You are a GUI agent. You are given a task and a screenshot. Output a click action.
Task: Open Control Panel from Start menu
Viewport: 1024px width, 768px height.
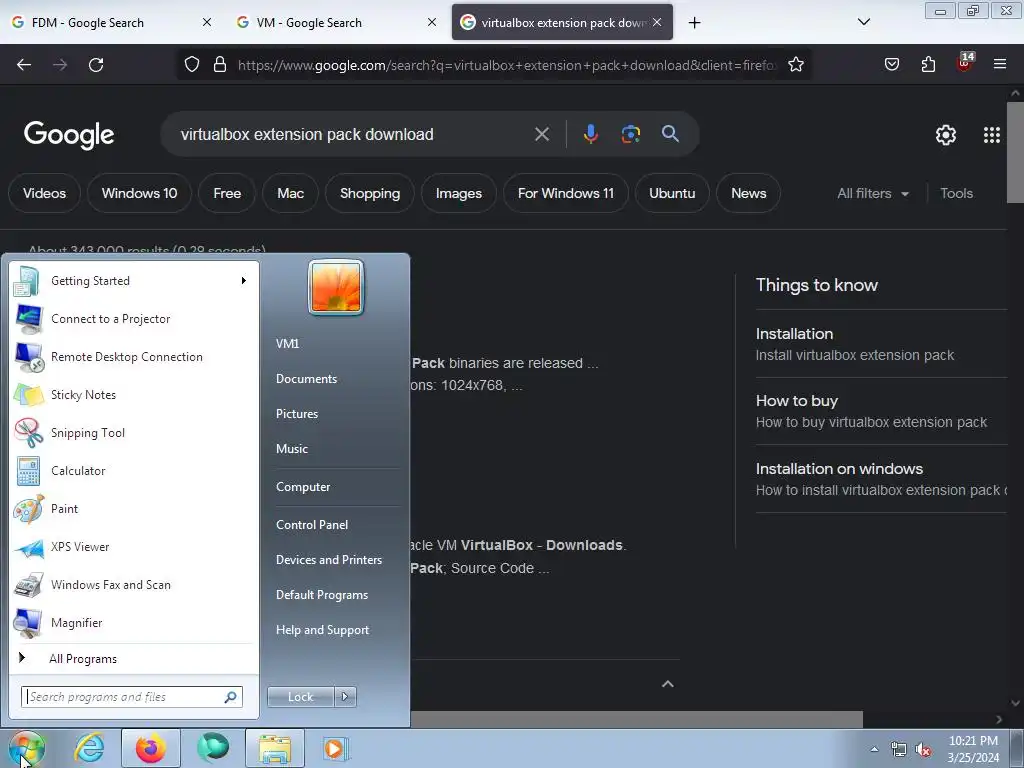(x=312, y=524)
